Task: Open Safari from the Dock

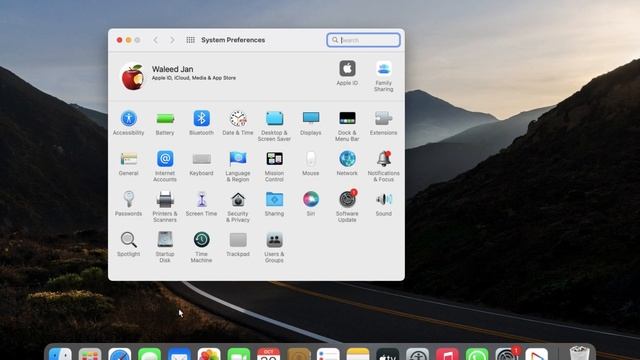Action: pos(120,353)
